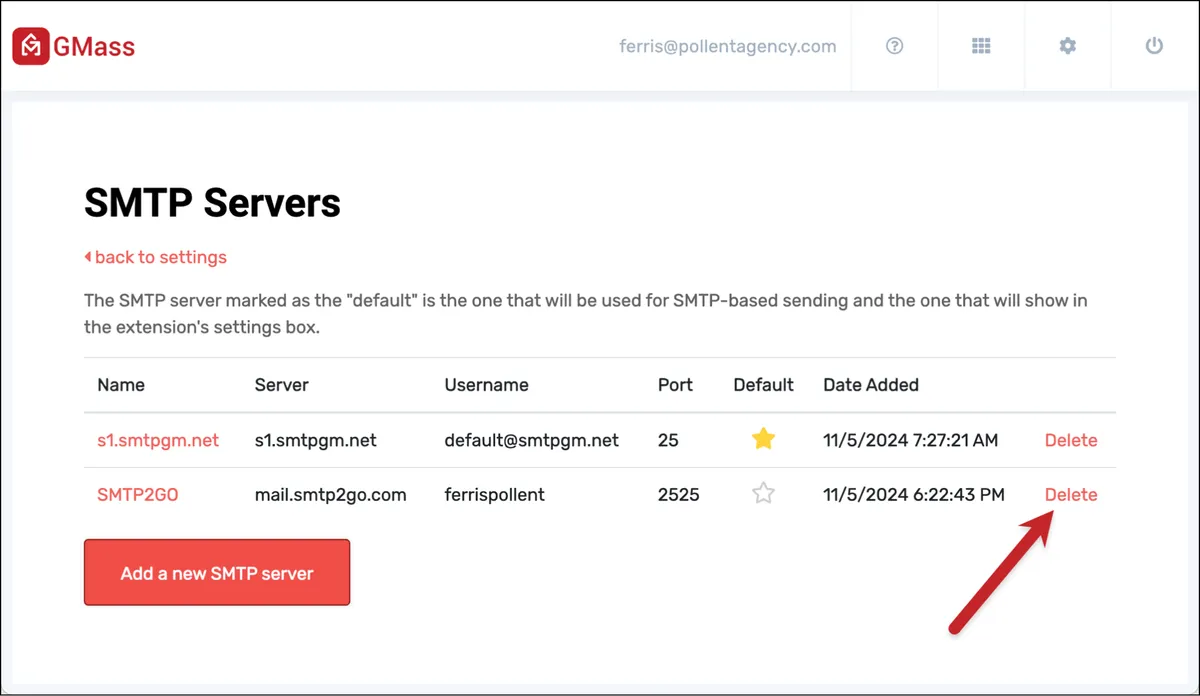Select the mail.smtp2go.com server cell

(x=331, y=494)
